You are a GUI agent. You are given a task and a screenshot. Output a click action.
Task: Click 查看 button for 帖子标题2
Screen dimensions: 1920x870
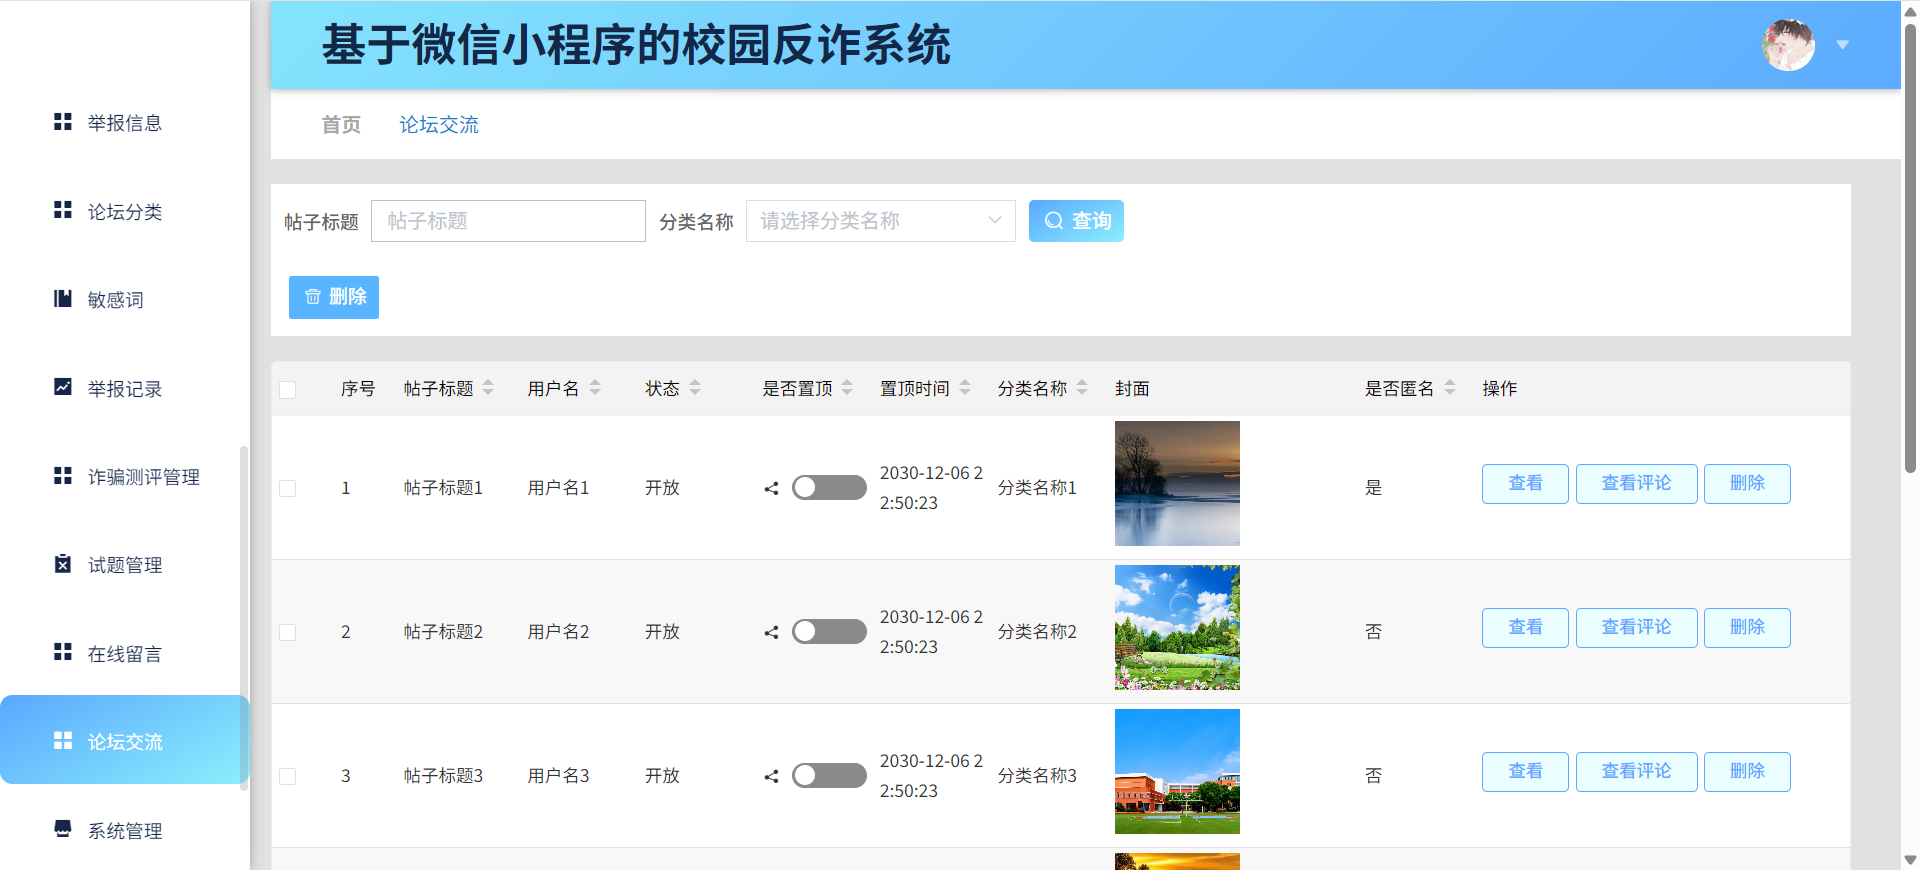coord(1525,628)
